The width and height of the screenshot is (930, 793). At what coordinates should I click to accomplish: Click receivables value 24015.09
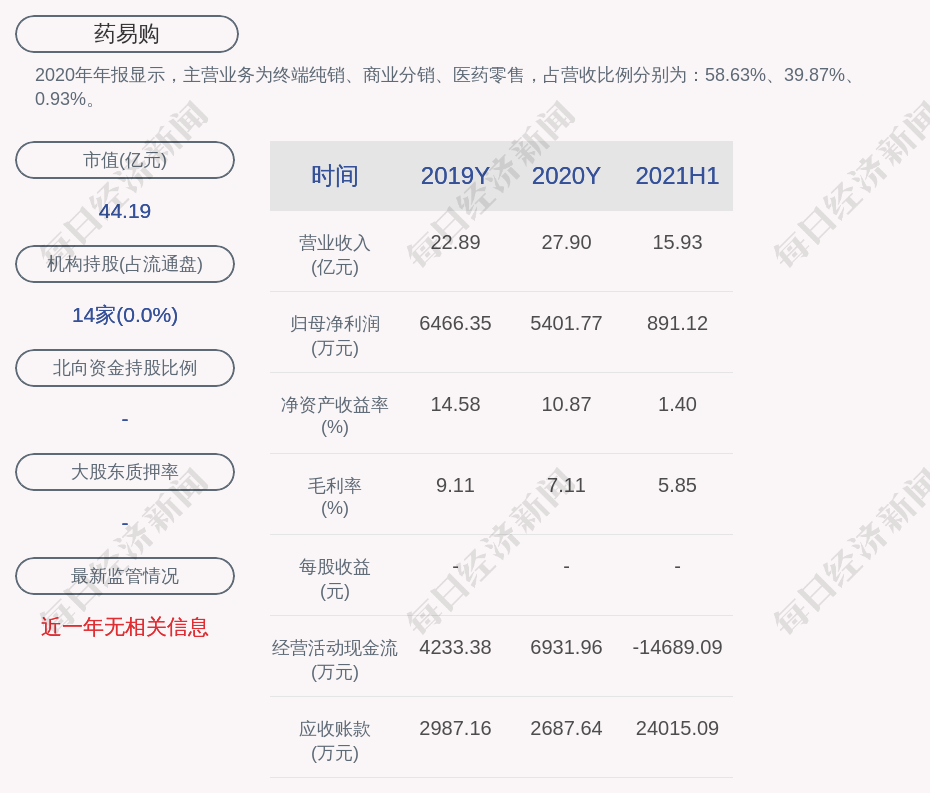pos(677,728)
